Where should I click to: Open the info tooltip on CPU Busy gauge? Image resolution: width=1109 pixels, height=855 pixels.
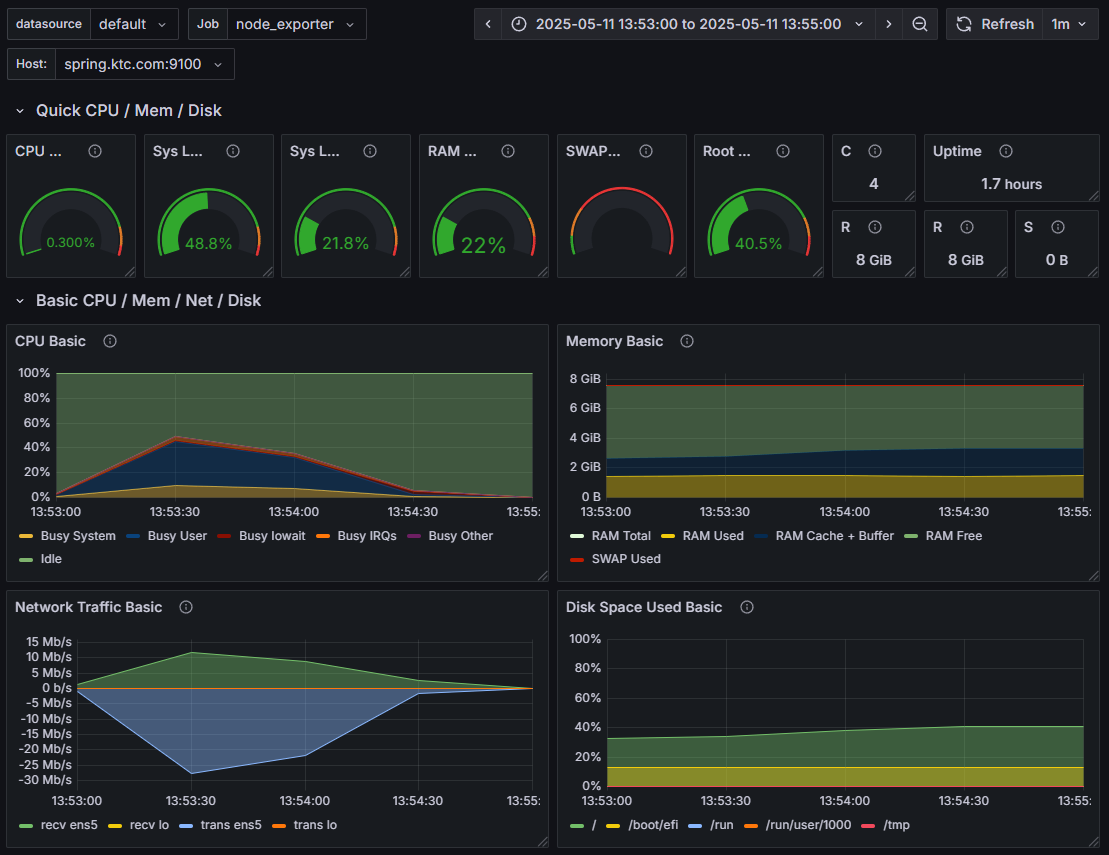95,151
